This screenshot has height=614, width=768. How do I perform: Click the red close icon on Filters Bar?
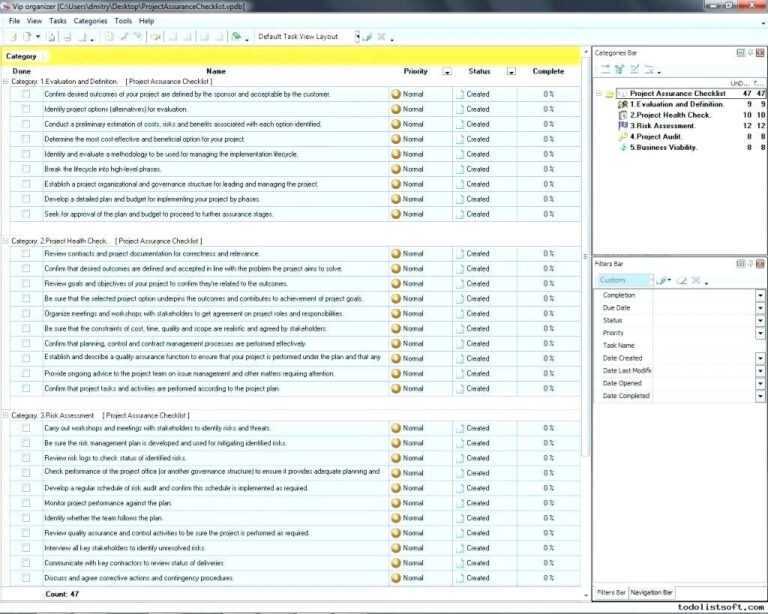click(x=761, y=263)
